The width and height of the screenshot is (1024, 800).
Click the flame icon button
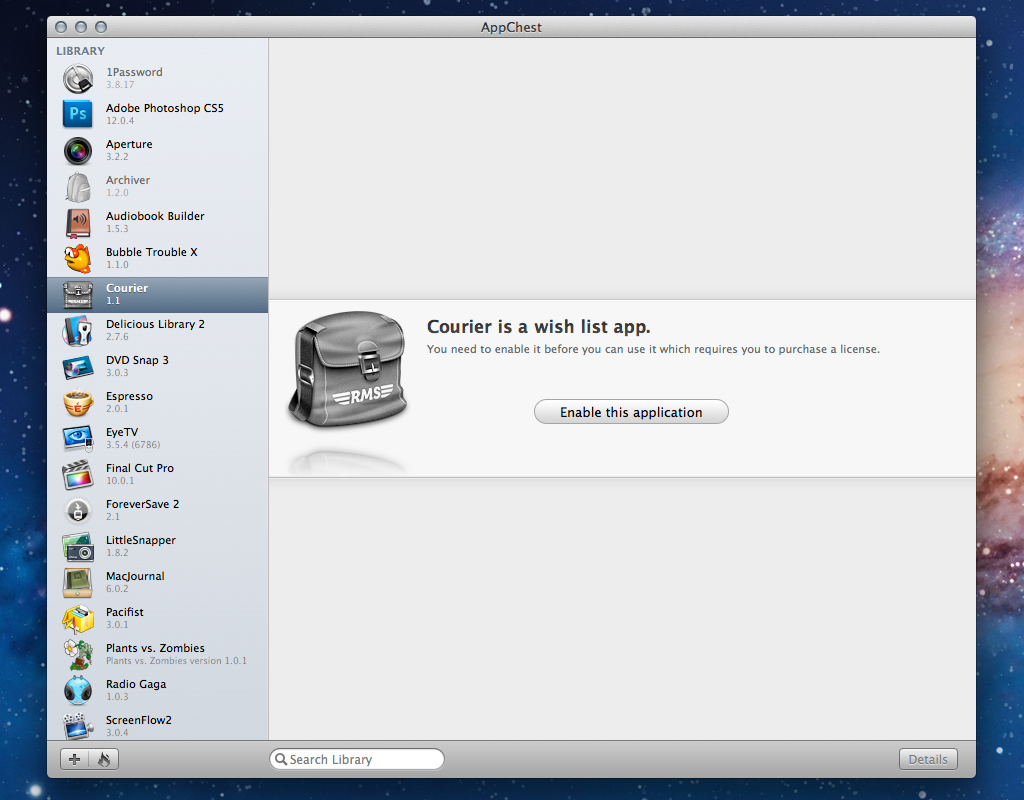tap(104, 759)
